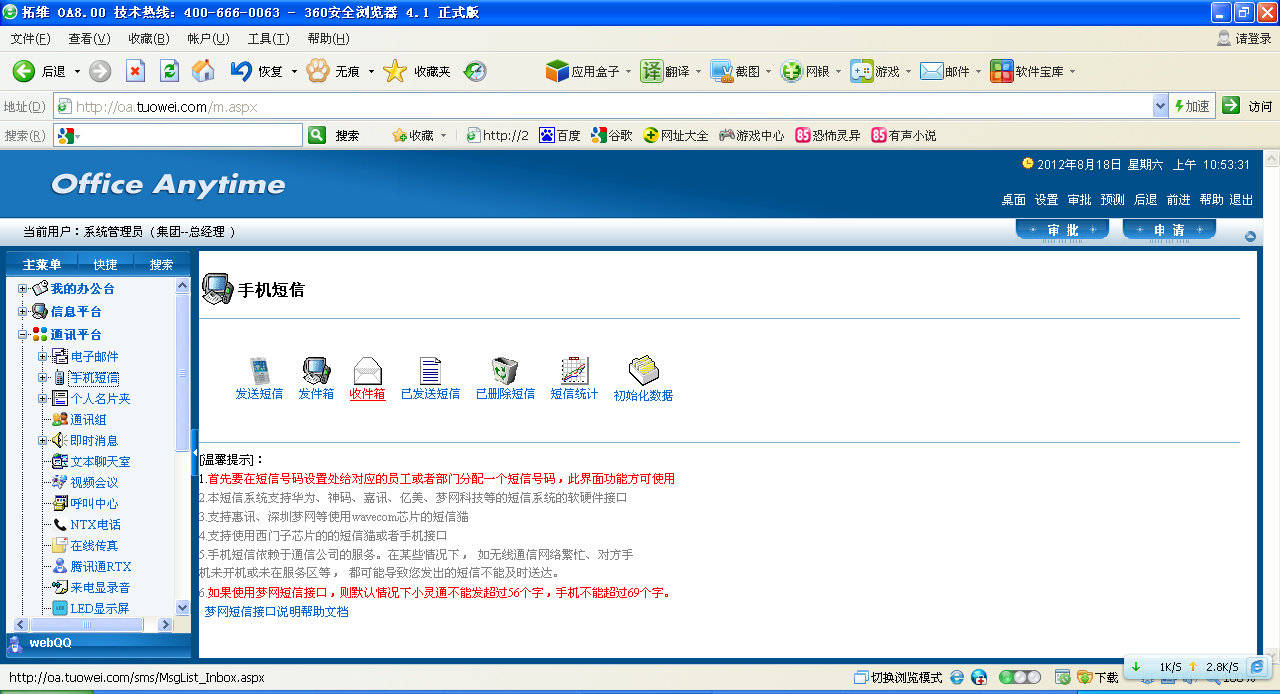1280x694 pixels.
Task: Open the 发送短信 (send SMS) icon
Action: click(x=259, y=371)
